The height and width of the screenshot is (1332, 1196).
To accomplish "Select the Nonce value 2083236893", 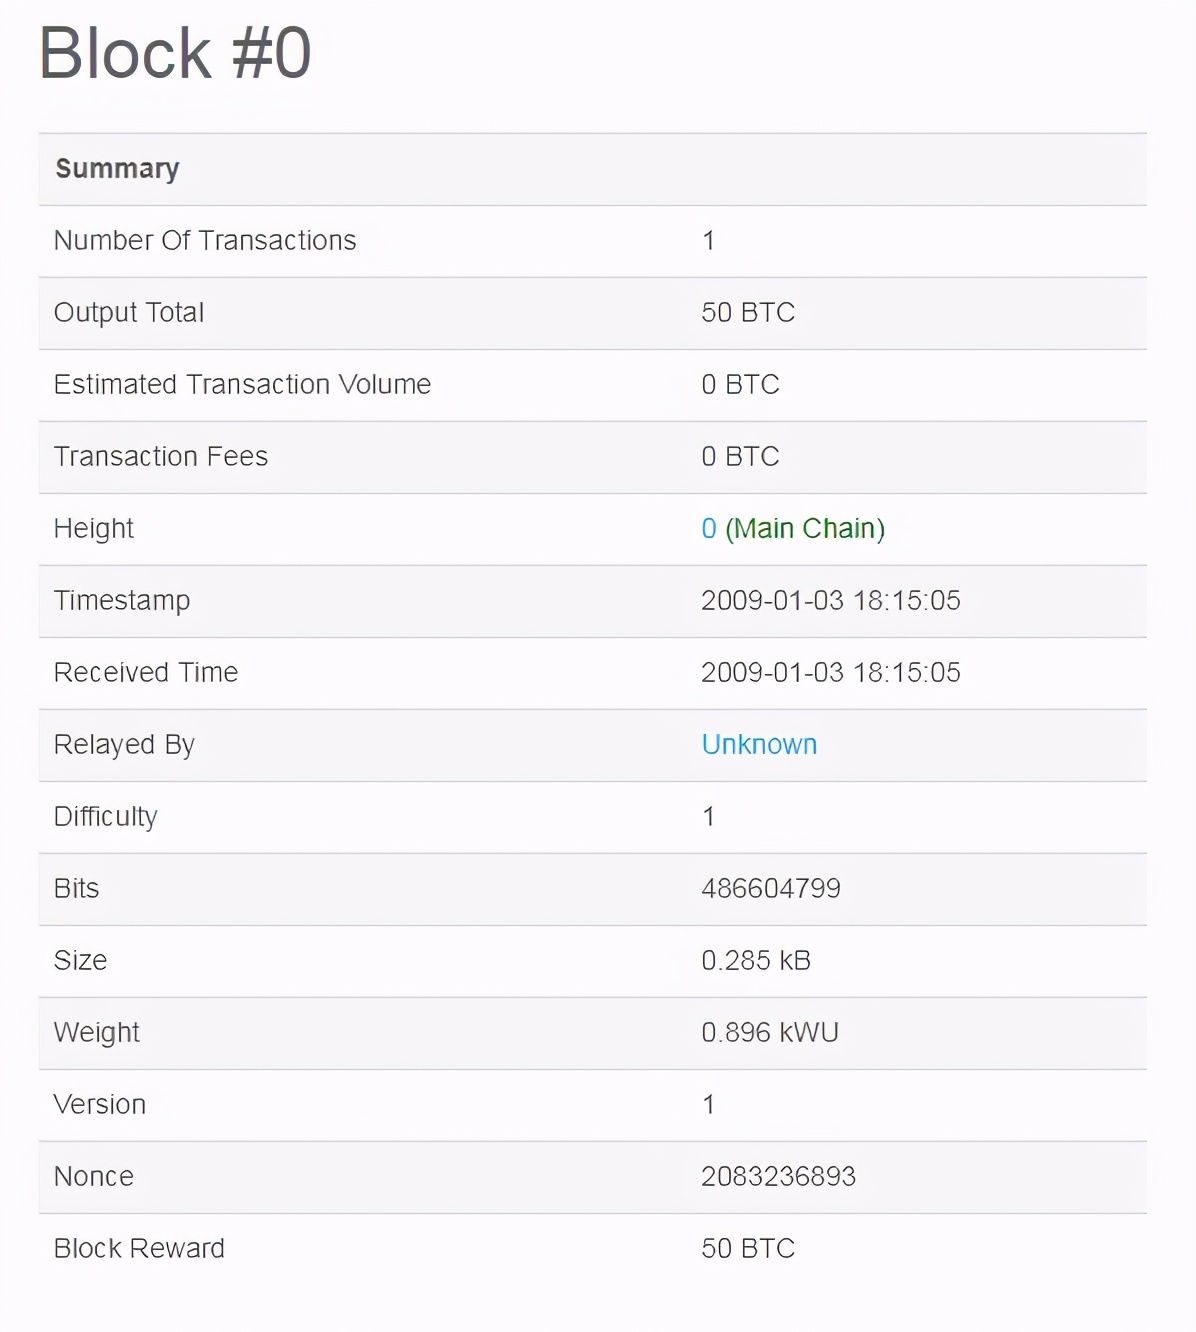I will (x=779, y=1176).
